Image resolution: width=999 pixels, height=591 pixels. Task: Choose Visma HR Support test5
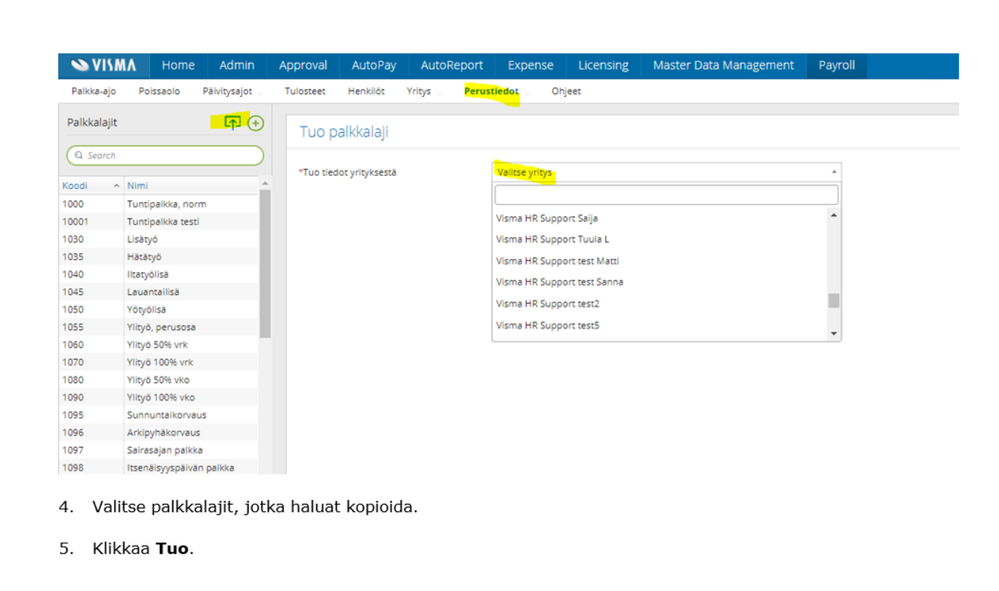point(660,325)
